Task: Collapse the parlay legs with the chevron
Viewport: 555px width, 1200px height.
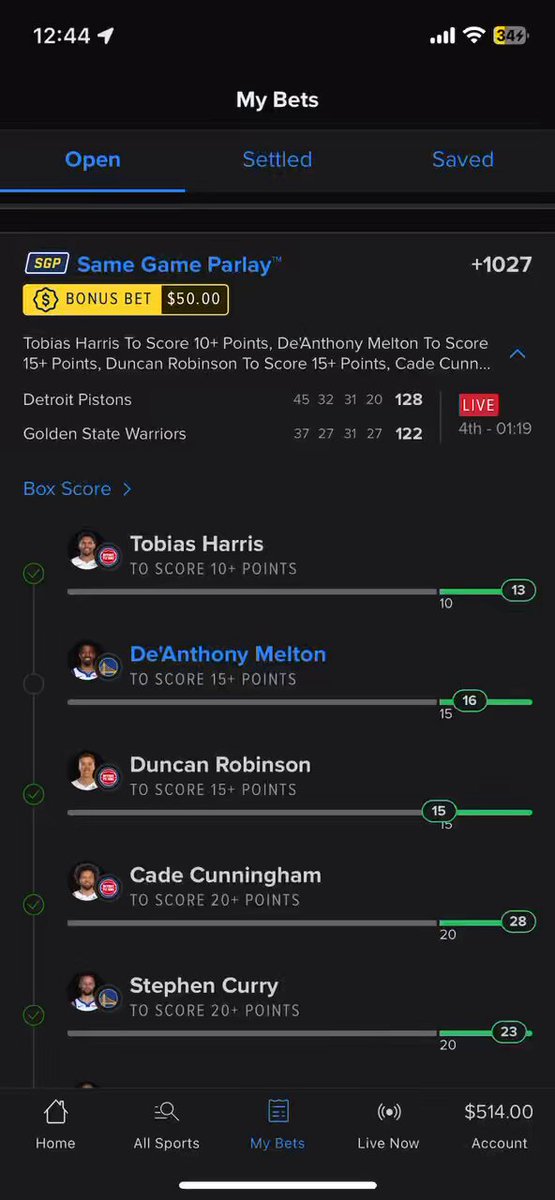Action: pyautogui.click(x=518, y=354)
